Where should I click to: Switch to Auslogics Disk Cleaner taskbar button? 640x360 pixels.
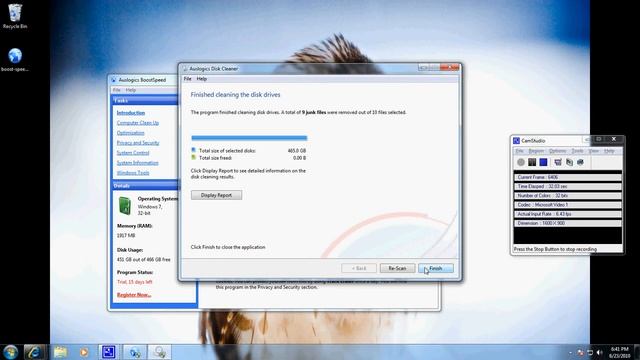coord(160,352)
